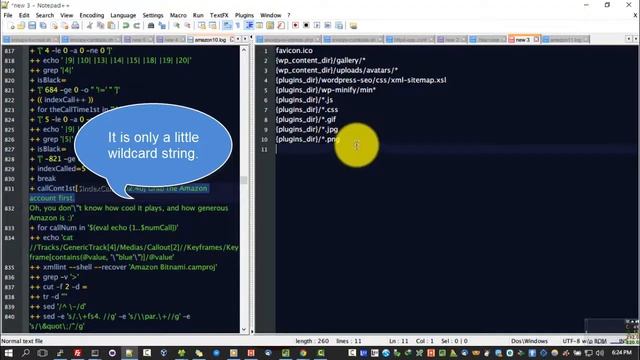640x360 pixels.
Task: Close the new 3 tab via its X
Action: click(x=536, y=40)
